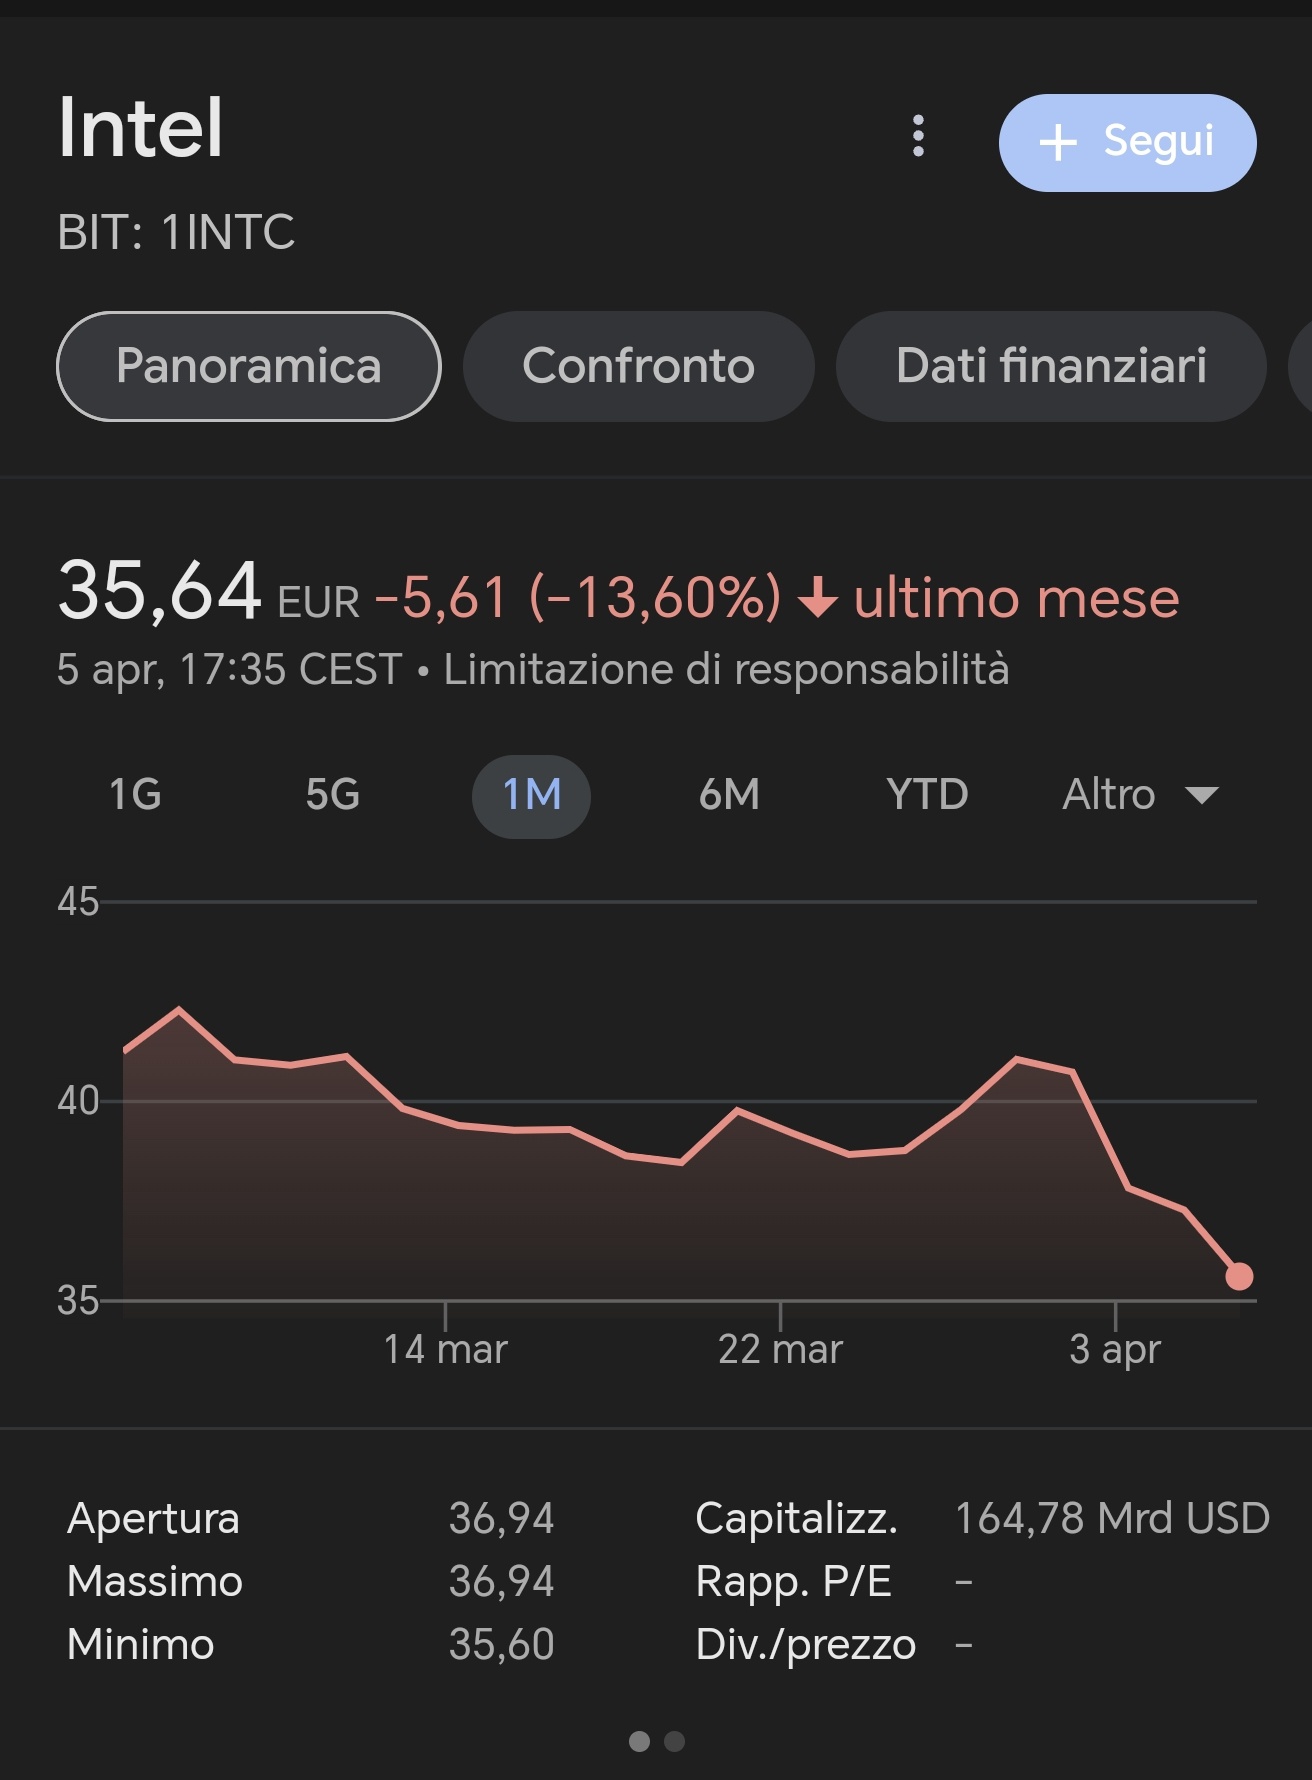The width and height of the screenshot is (1312, 1780).
Task: Select the 1G time range
Action: point(135,795)
